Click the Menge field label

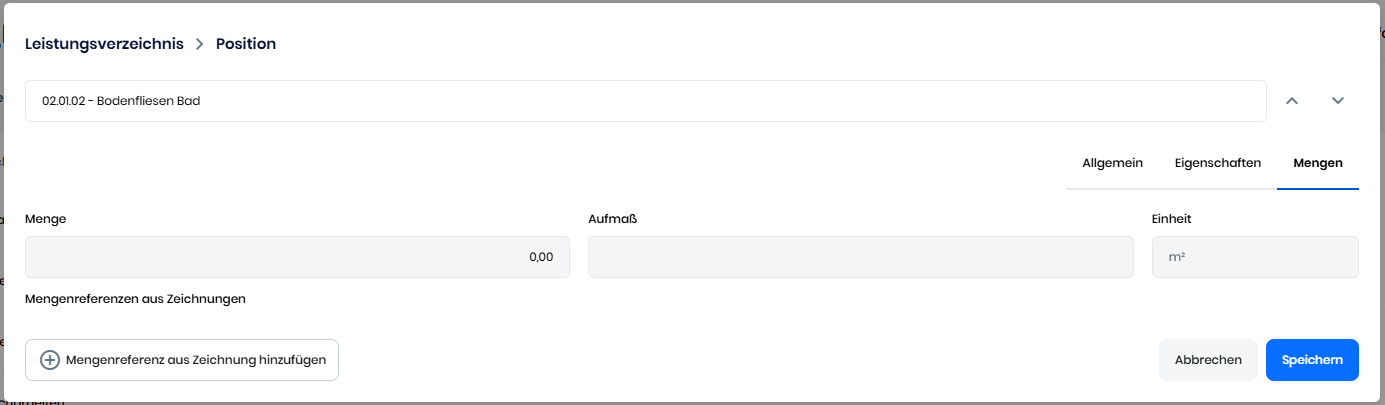45,219
